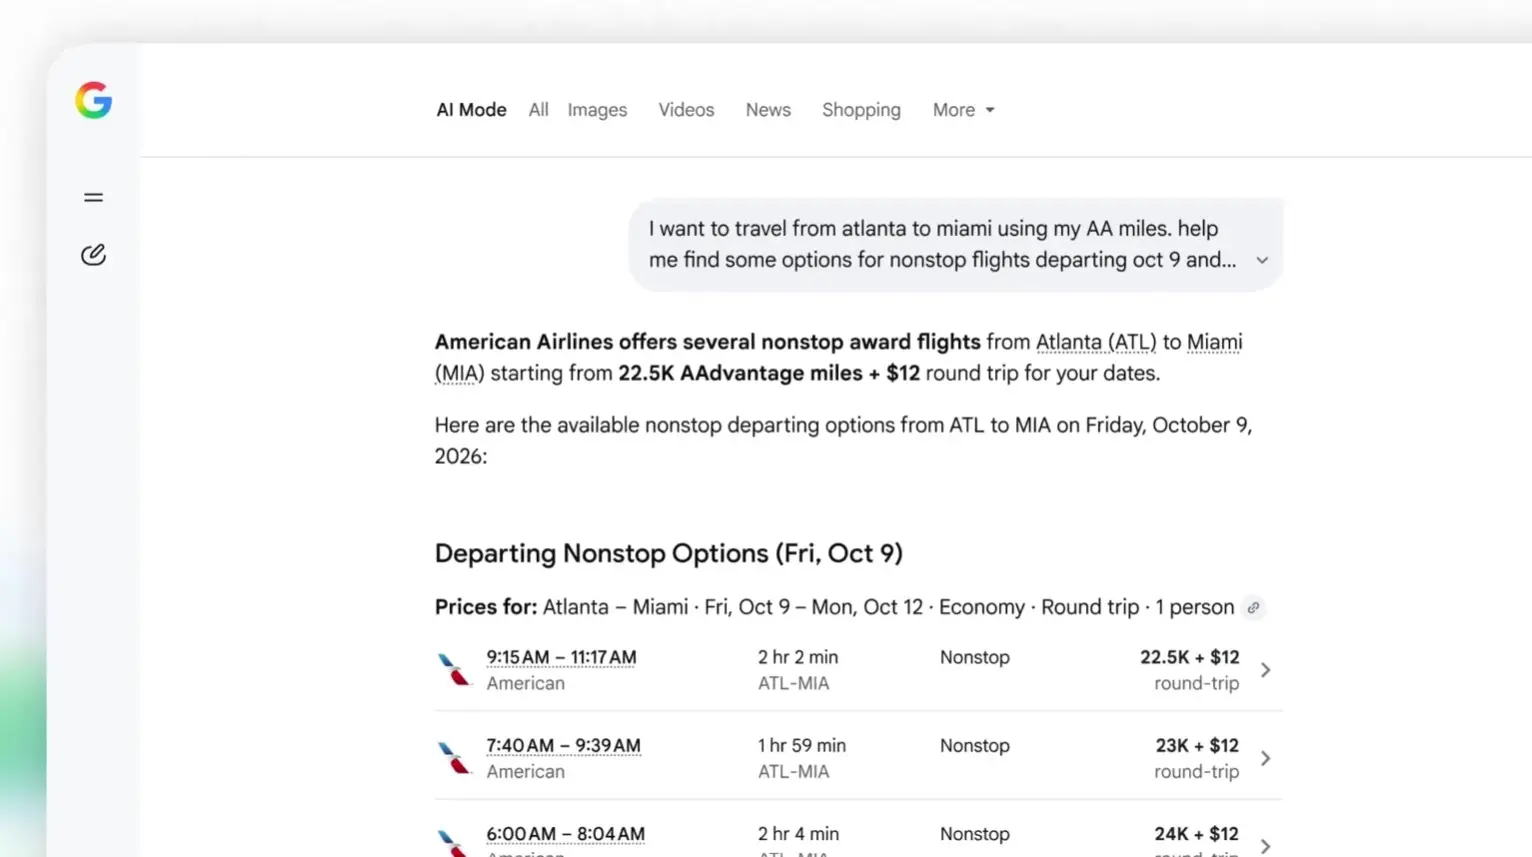Start a new chat with the compose icon
The image size is (1532, 857).
coord(93,255)
